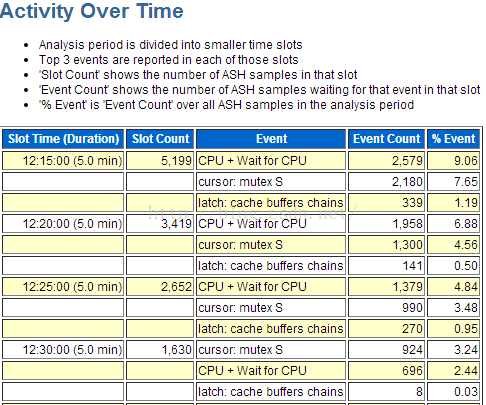Click cursor: mutex S with count 2,180

[x=240, y=182]
